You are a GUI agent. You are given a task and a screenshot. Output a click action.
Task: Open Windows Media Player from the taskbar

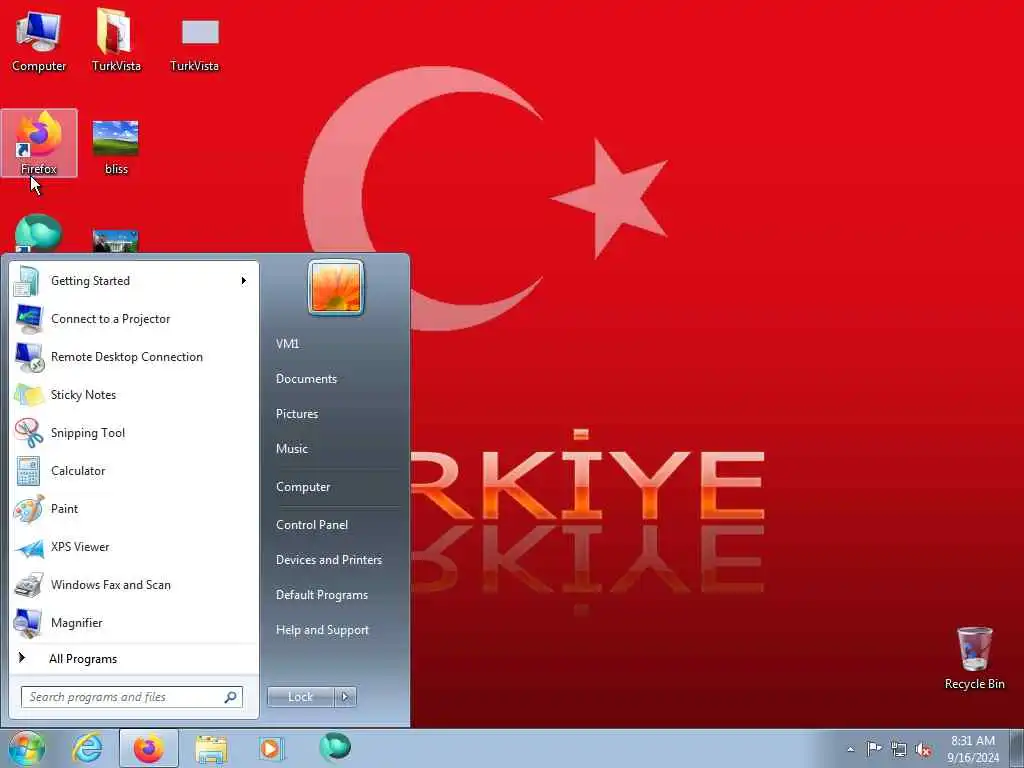pos(270,748)
